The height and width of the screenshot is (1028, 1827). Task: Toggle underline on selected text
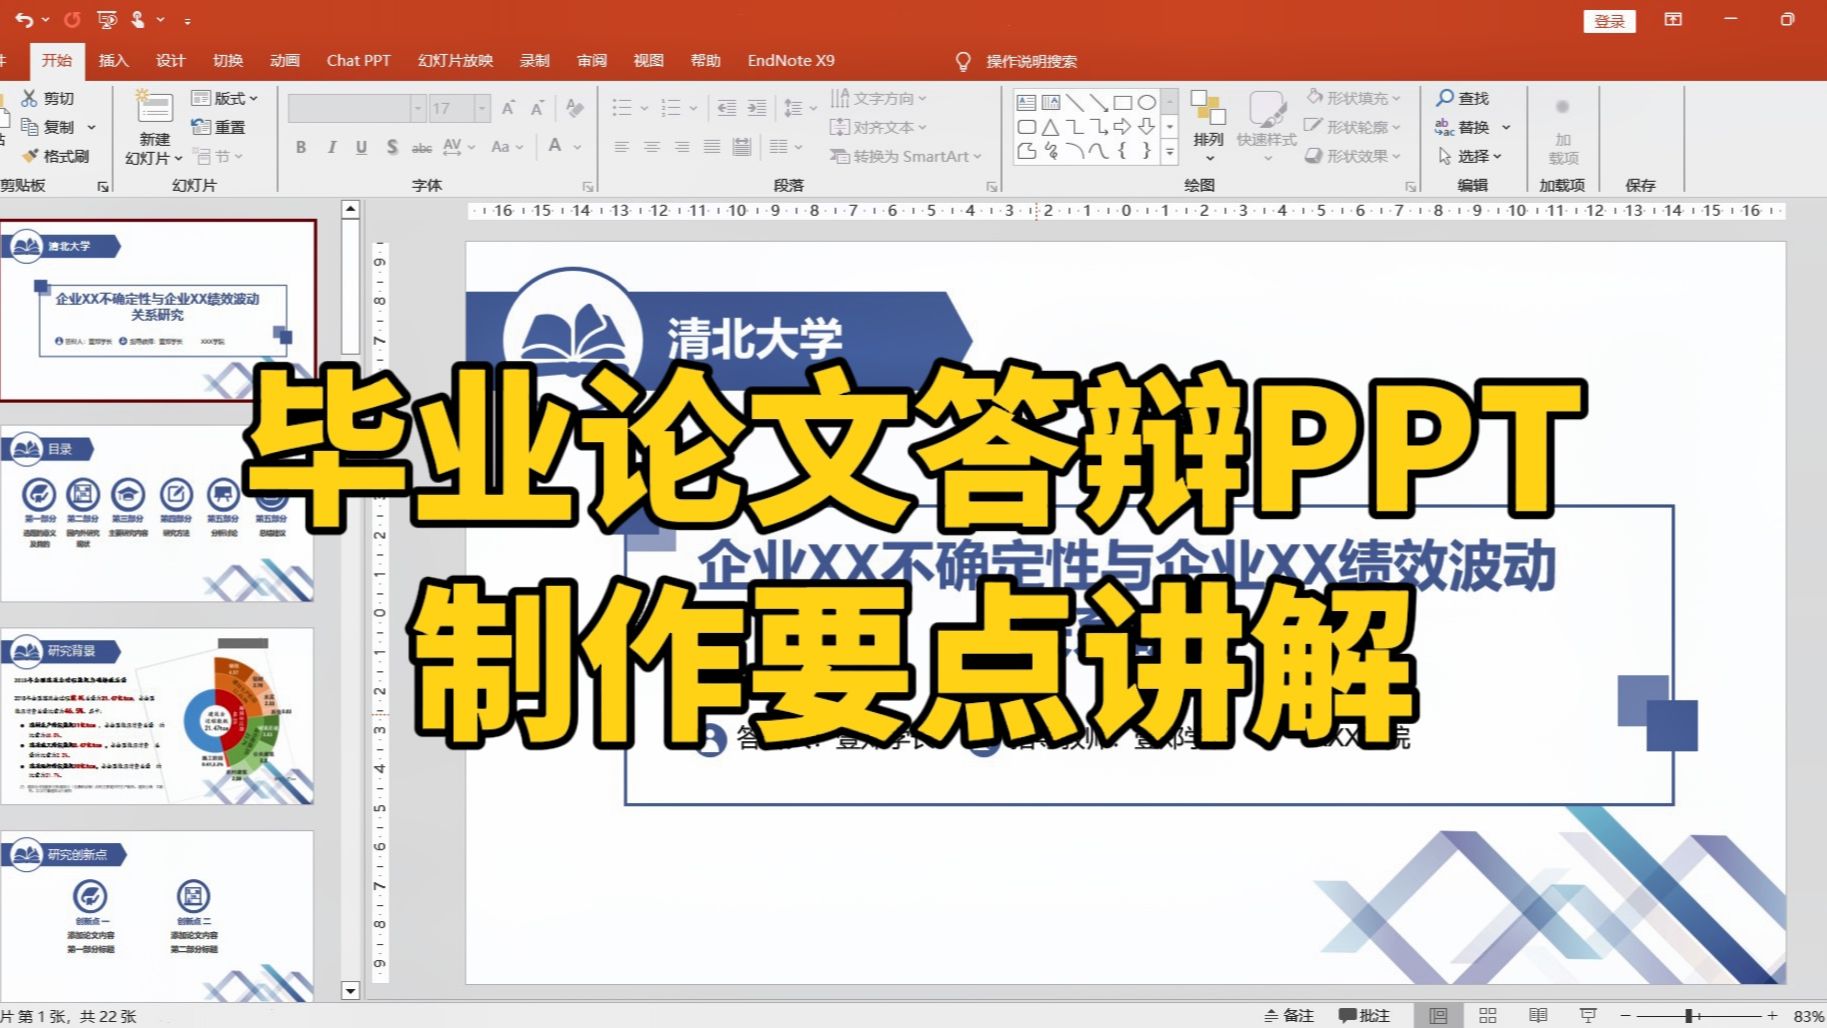pyautogui.click(x=361, y=147)
